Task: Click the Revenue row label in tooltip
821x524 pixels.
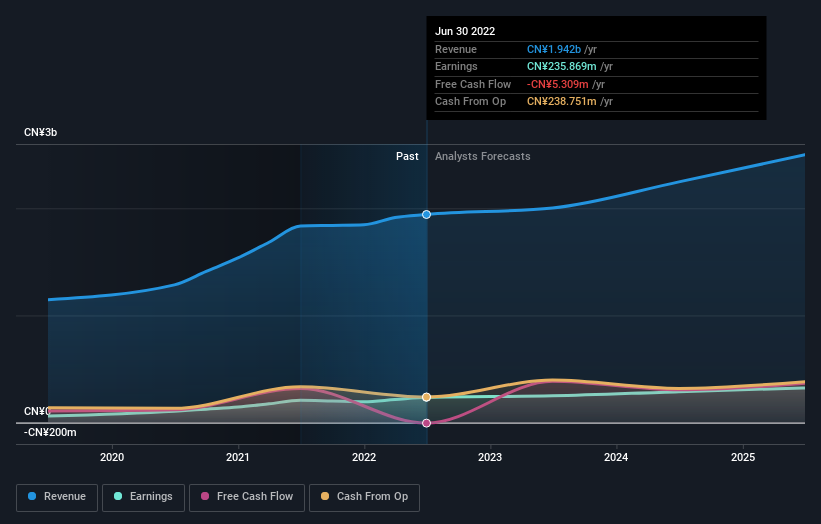Action: (456, 49)
